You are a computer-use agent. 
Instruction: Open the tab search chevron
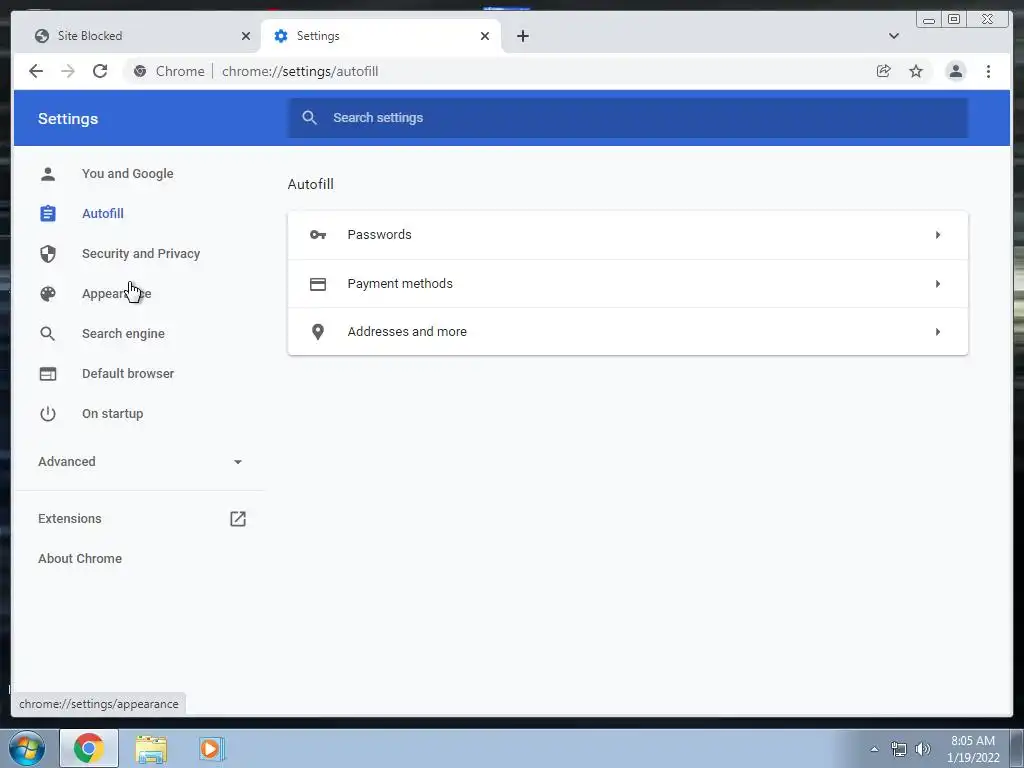[x=894, y=36]
